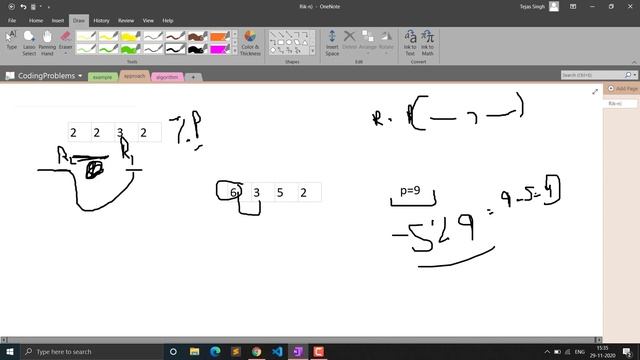This screenshot has width=640, height=360.
Task: Click the Insert Space tool
Action: 332,42
